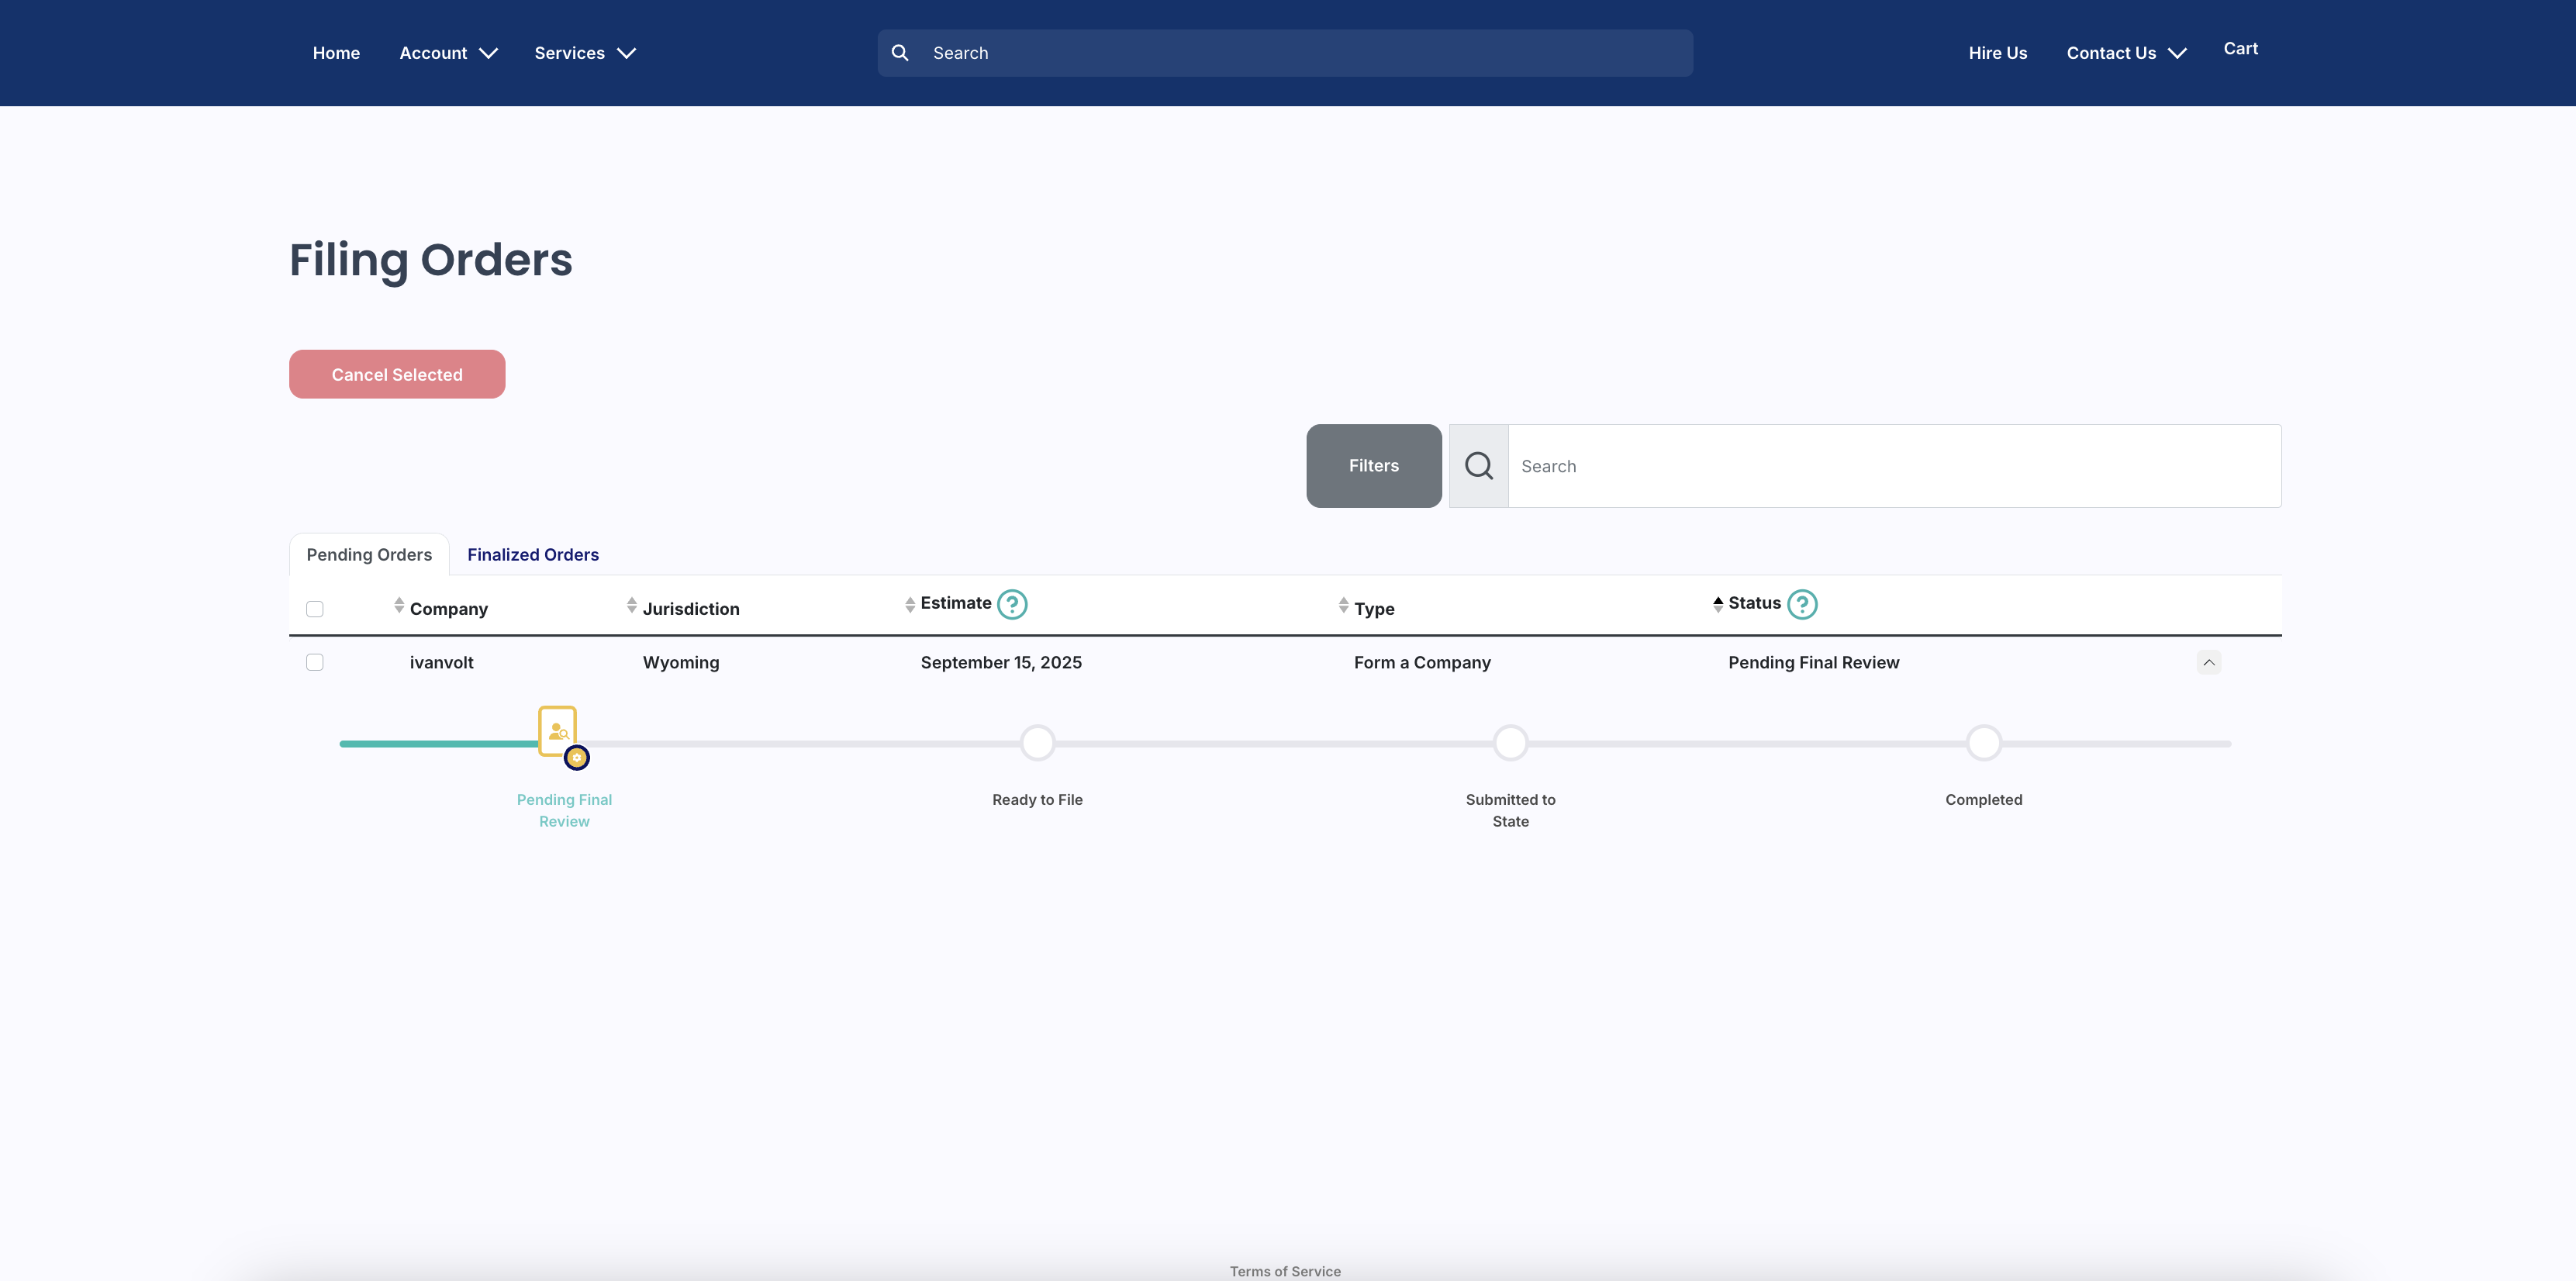Screen dimensions: 2576x1281
Task: Open the Filters button
Action: pyautogui.click(x=1373, y=466)
